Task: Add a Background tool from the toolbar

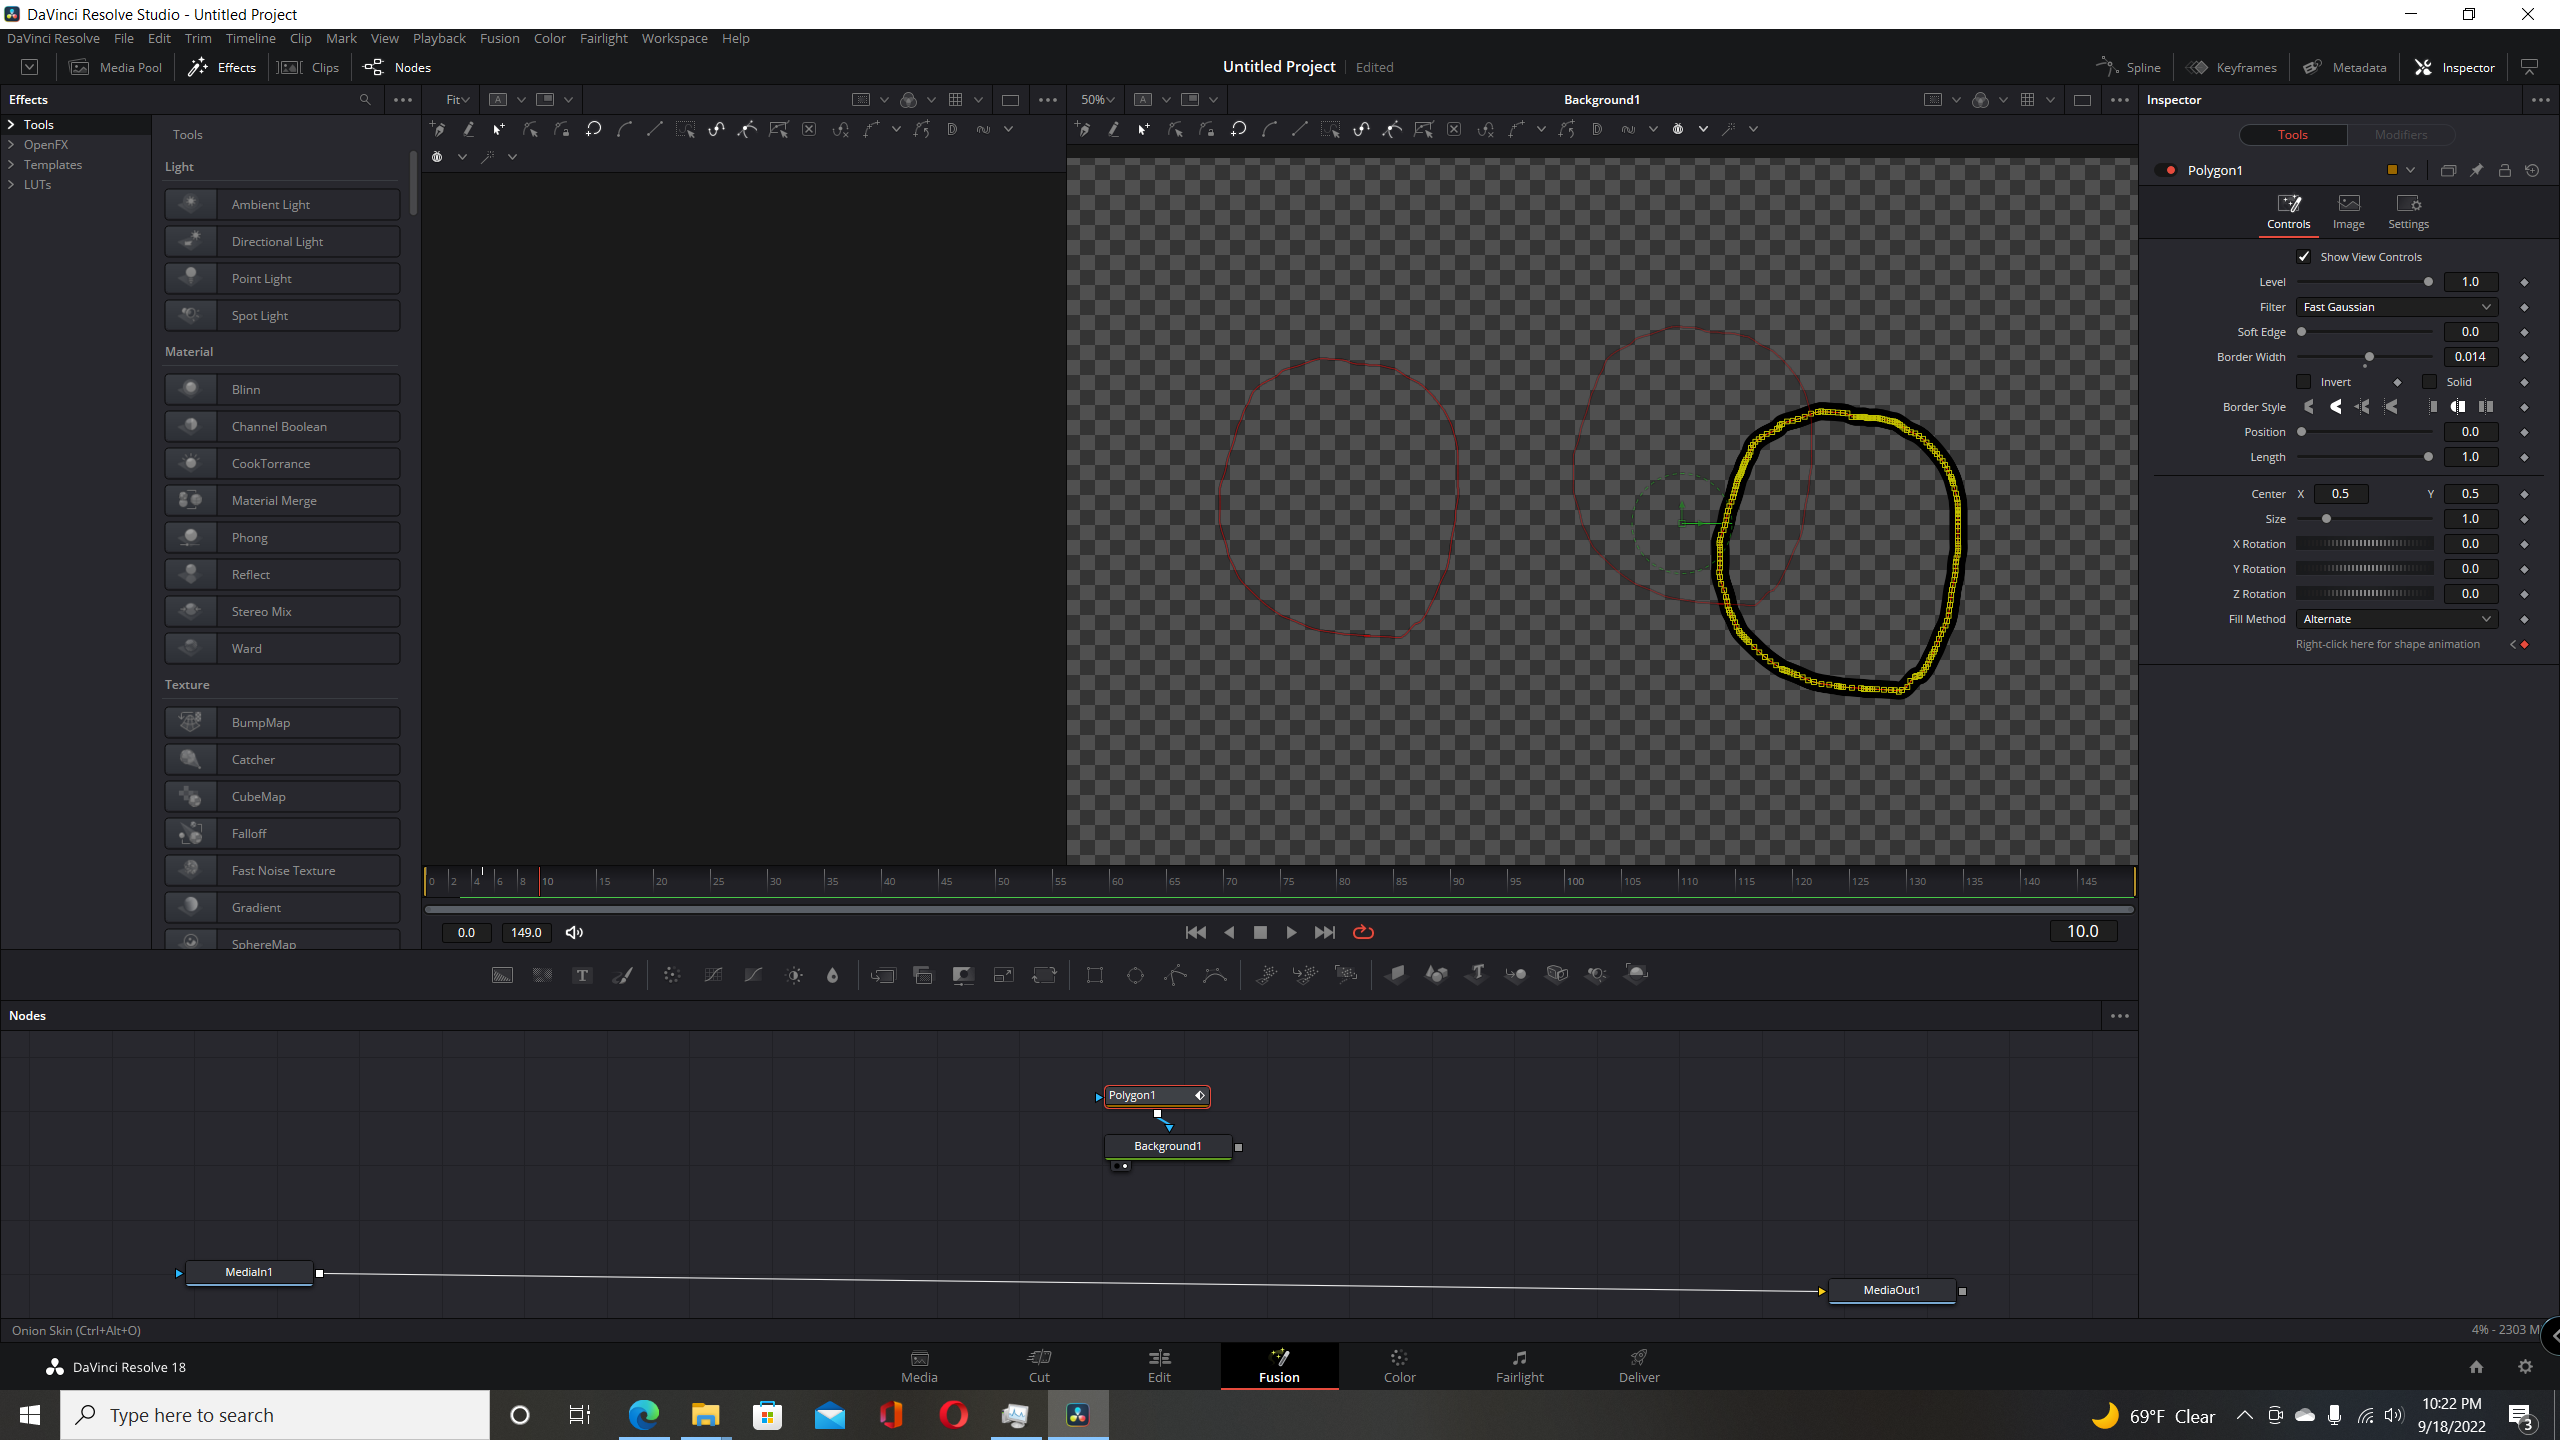Action: click(x=502, y=975)
